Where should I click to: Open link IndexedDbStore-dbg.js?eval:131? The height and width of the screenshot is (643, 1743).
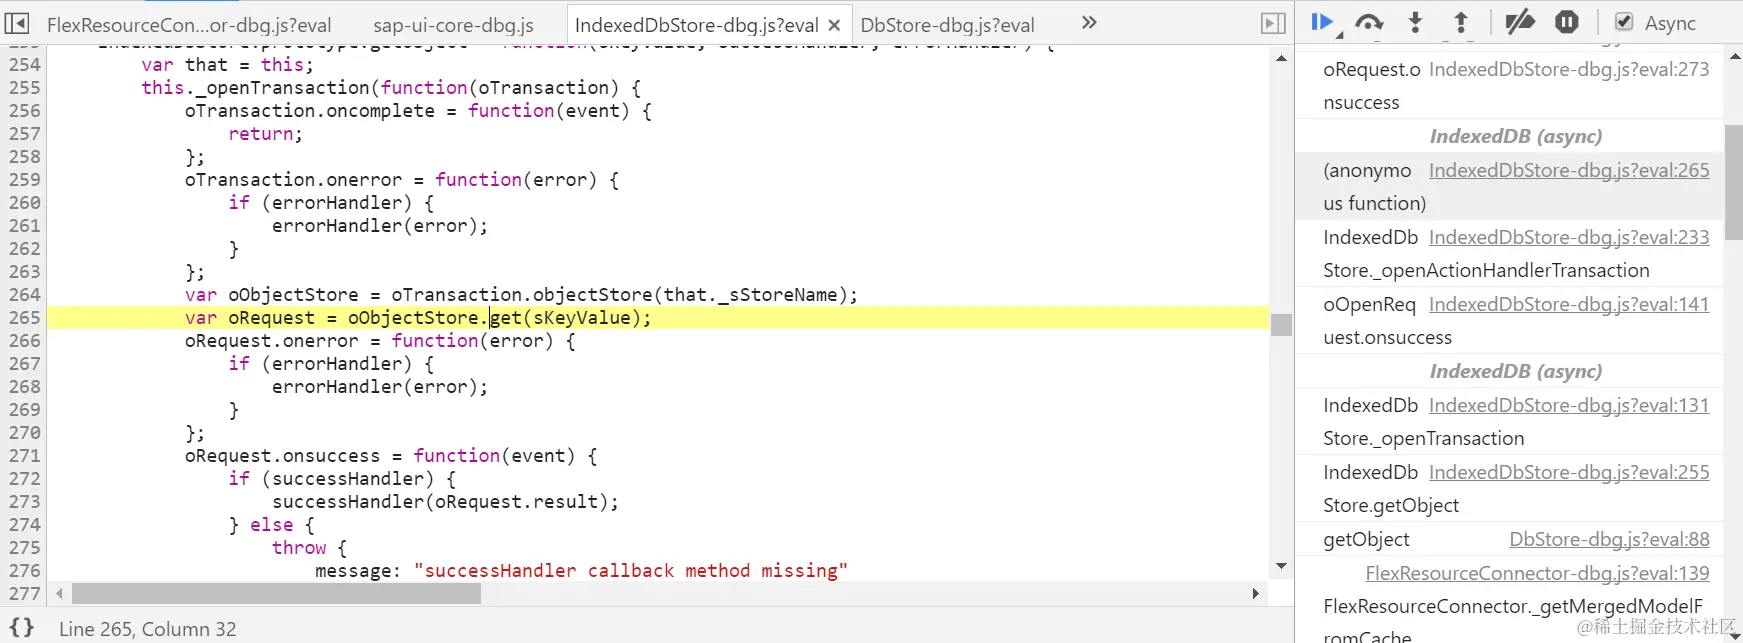(1569, 405)
